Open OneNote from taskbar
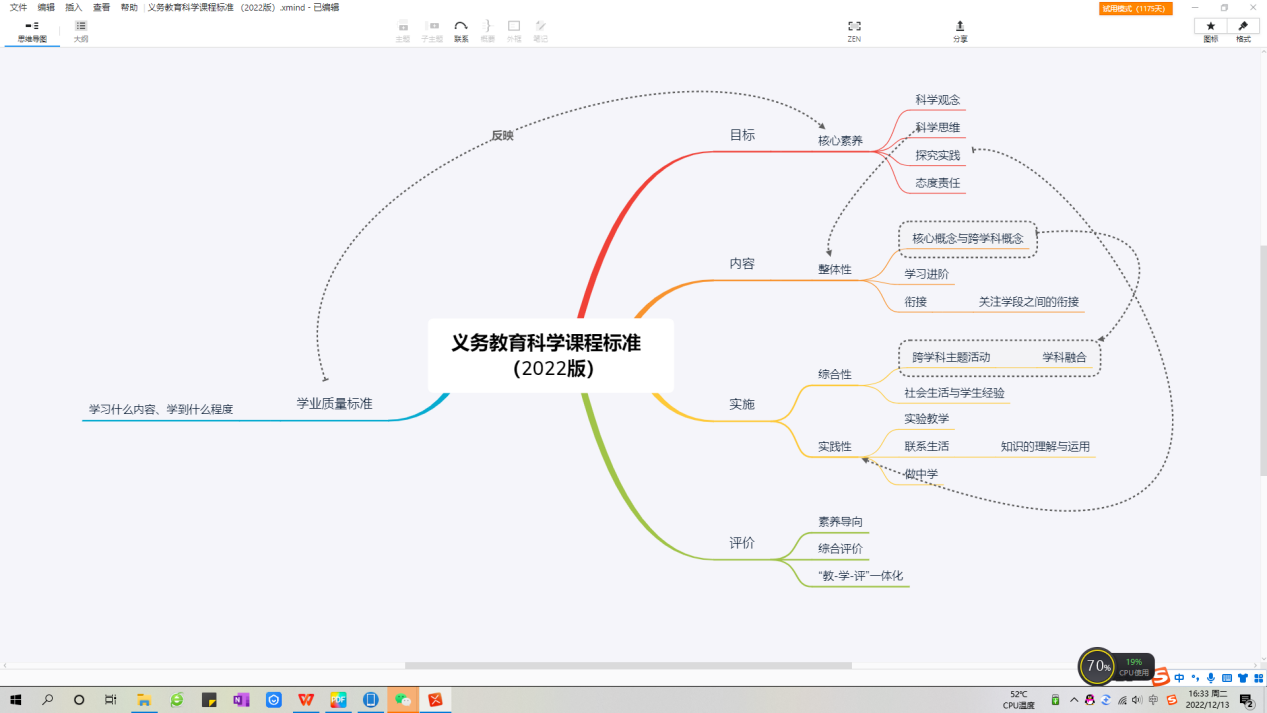Screen dimensions: 1267x713 pos(241,700)
